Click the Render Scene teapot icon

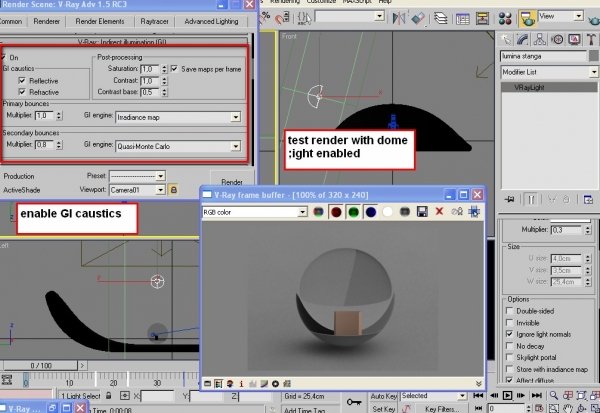[x=527, y=18]
